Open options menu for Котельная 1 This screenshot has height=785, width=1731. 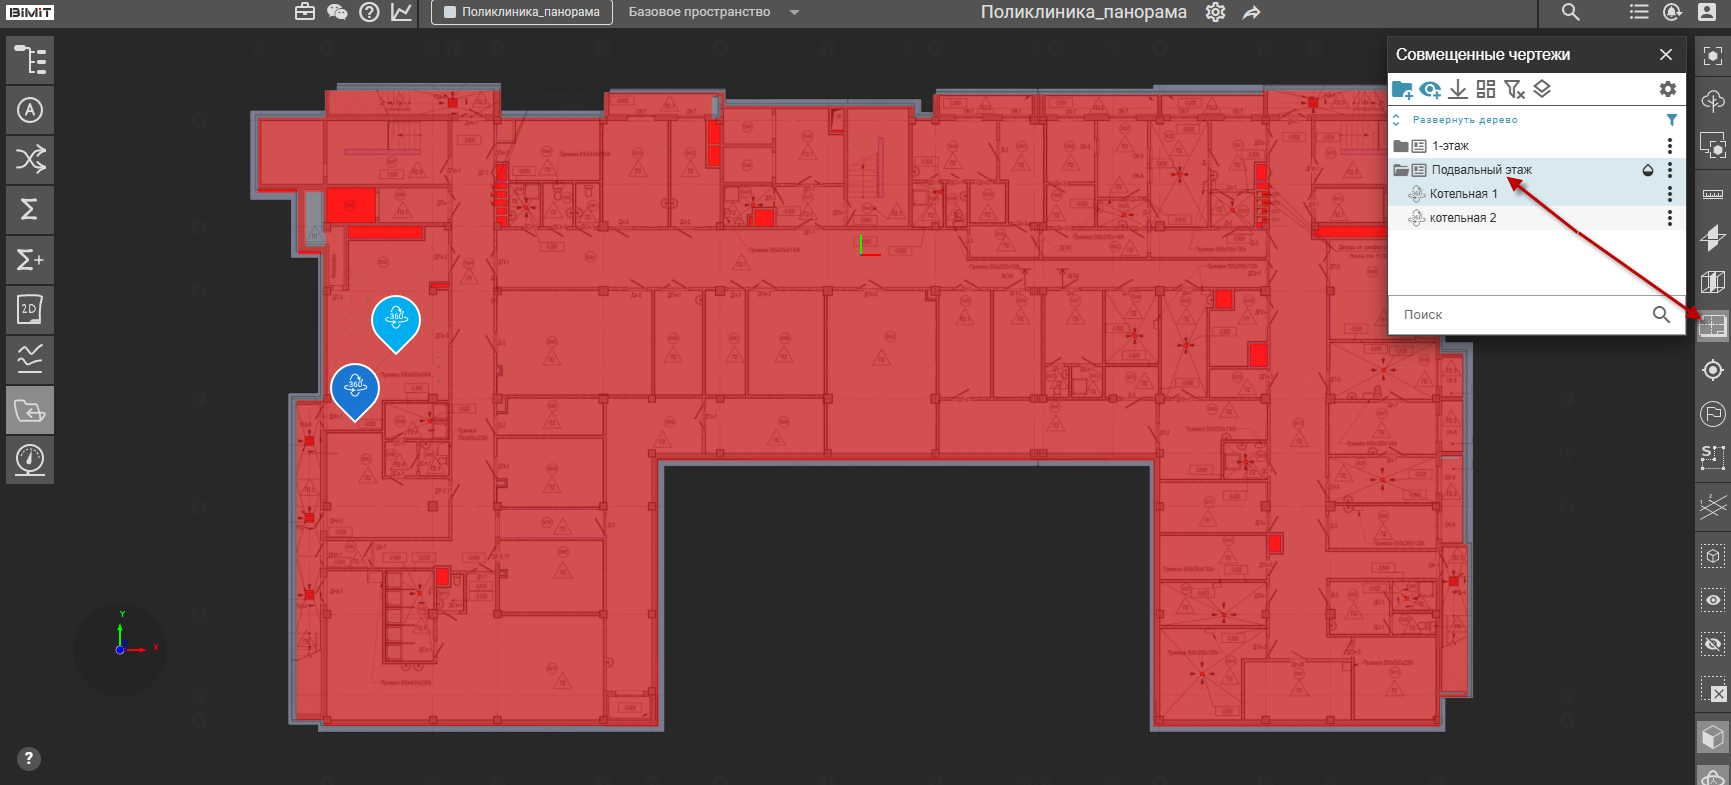coord(1669,194)
